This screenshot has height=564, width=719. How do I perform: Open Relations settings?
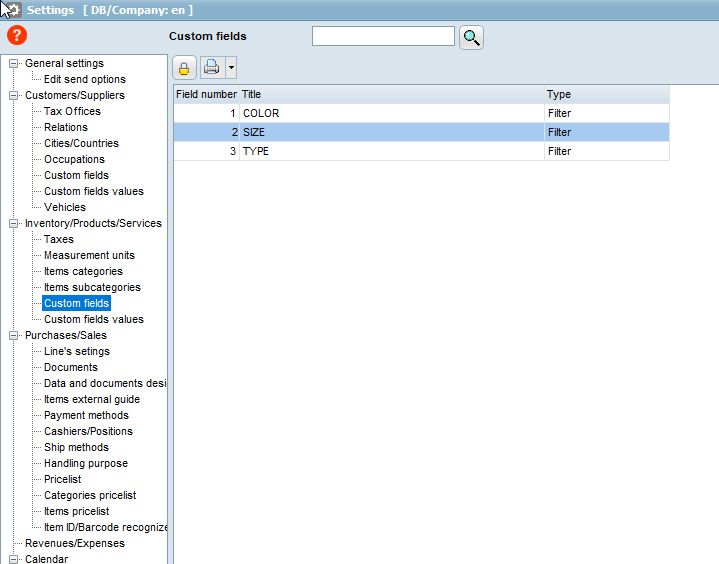pos(66,127)
